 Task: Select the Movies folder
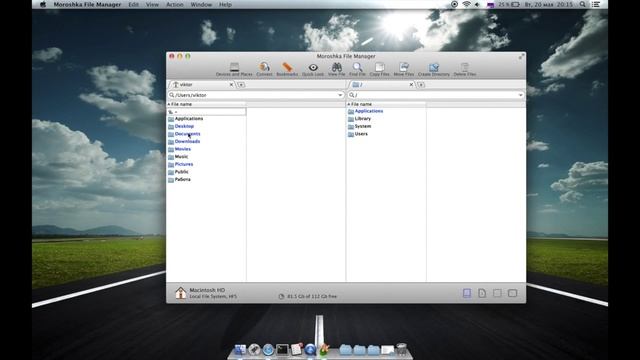click(x=207, y=149)
